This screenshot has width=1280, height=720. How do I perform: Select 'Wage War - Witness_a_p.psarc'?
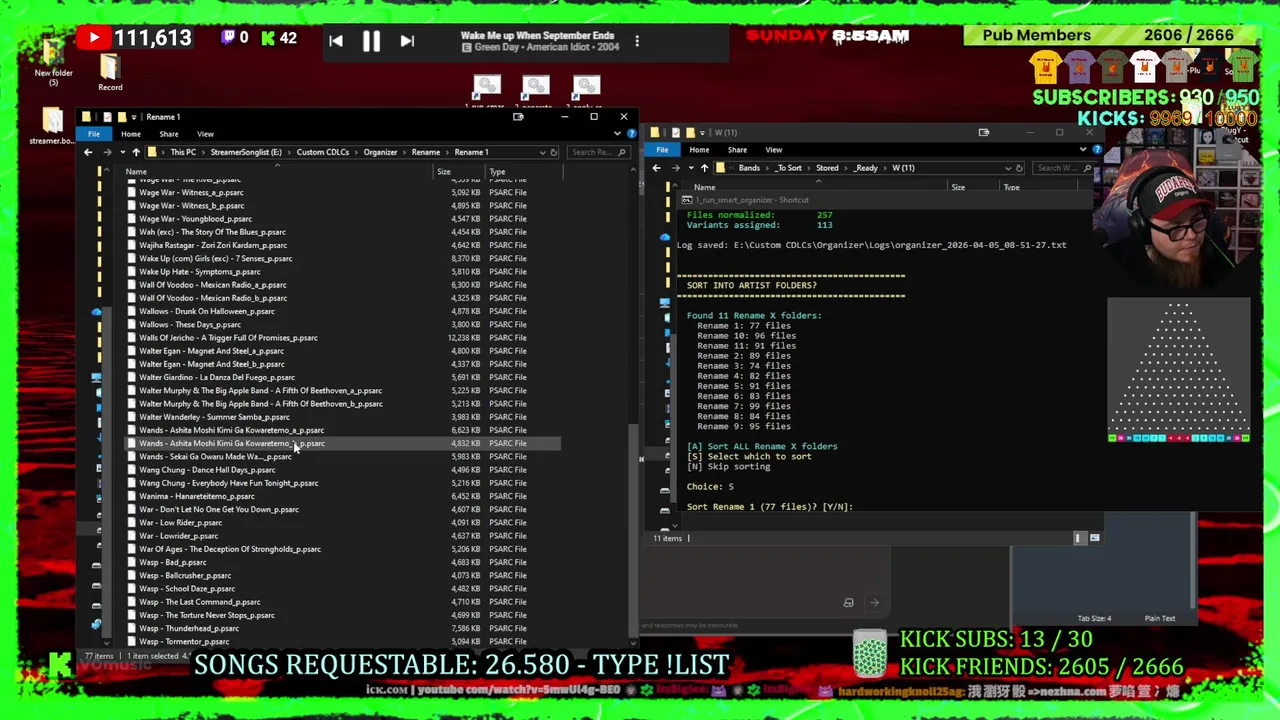(x=343, y=192)
